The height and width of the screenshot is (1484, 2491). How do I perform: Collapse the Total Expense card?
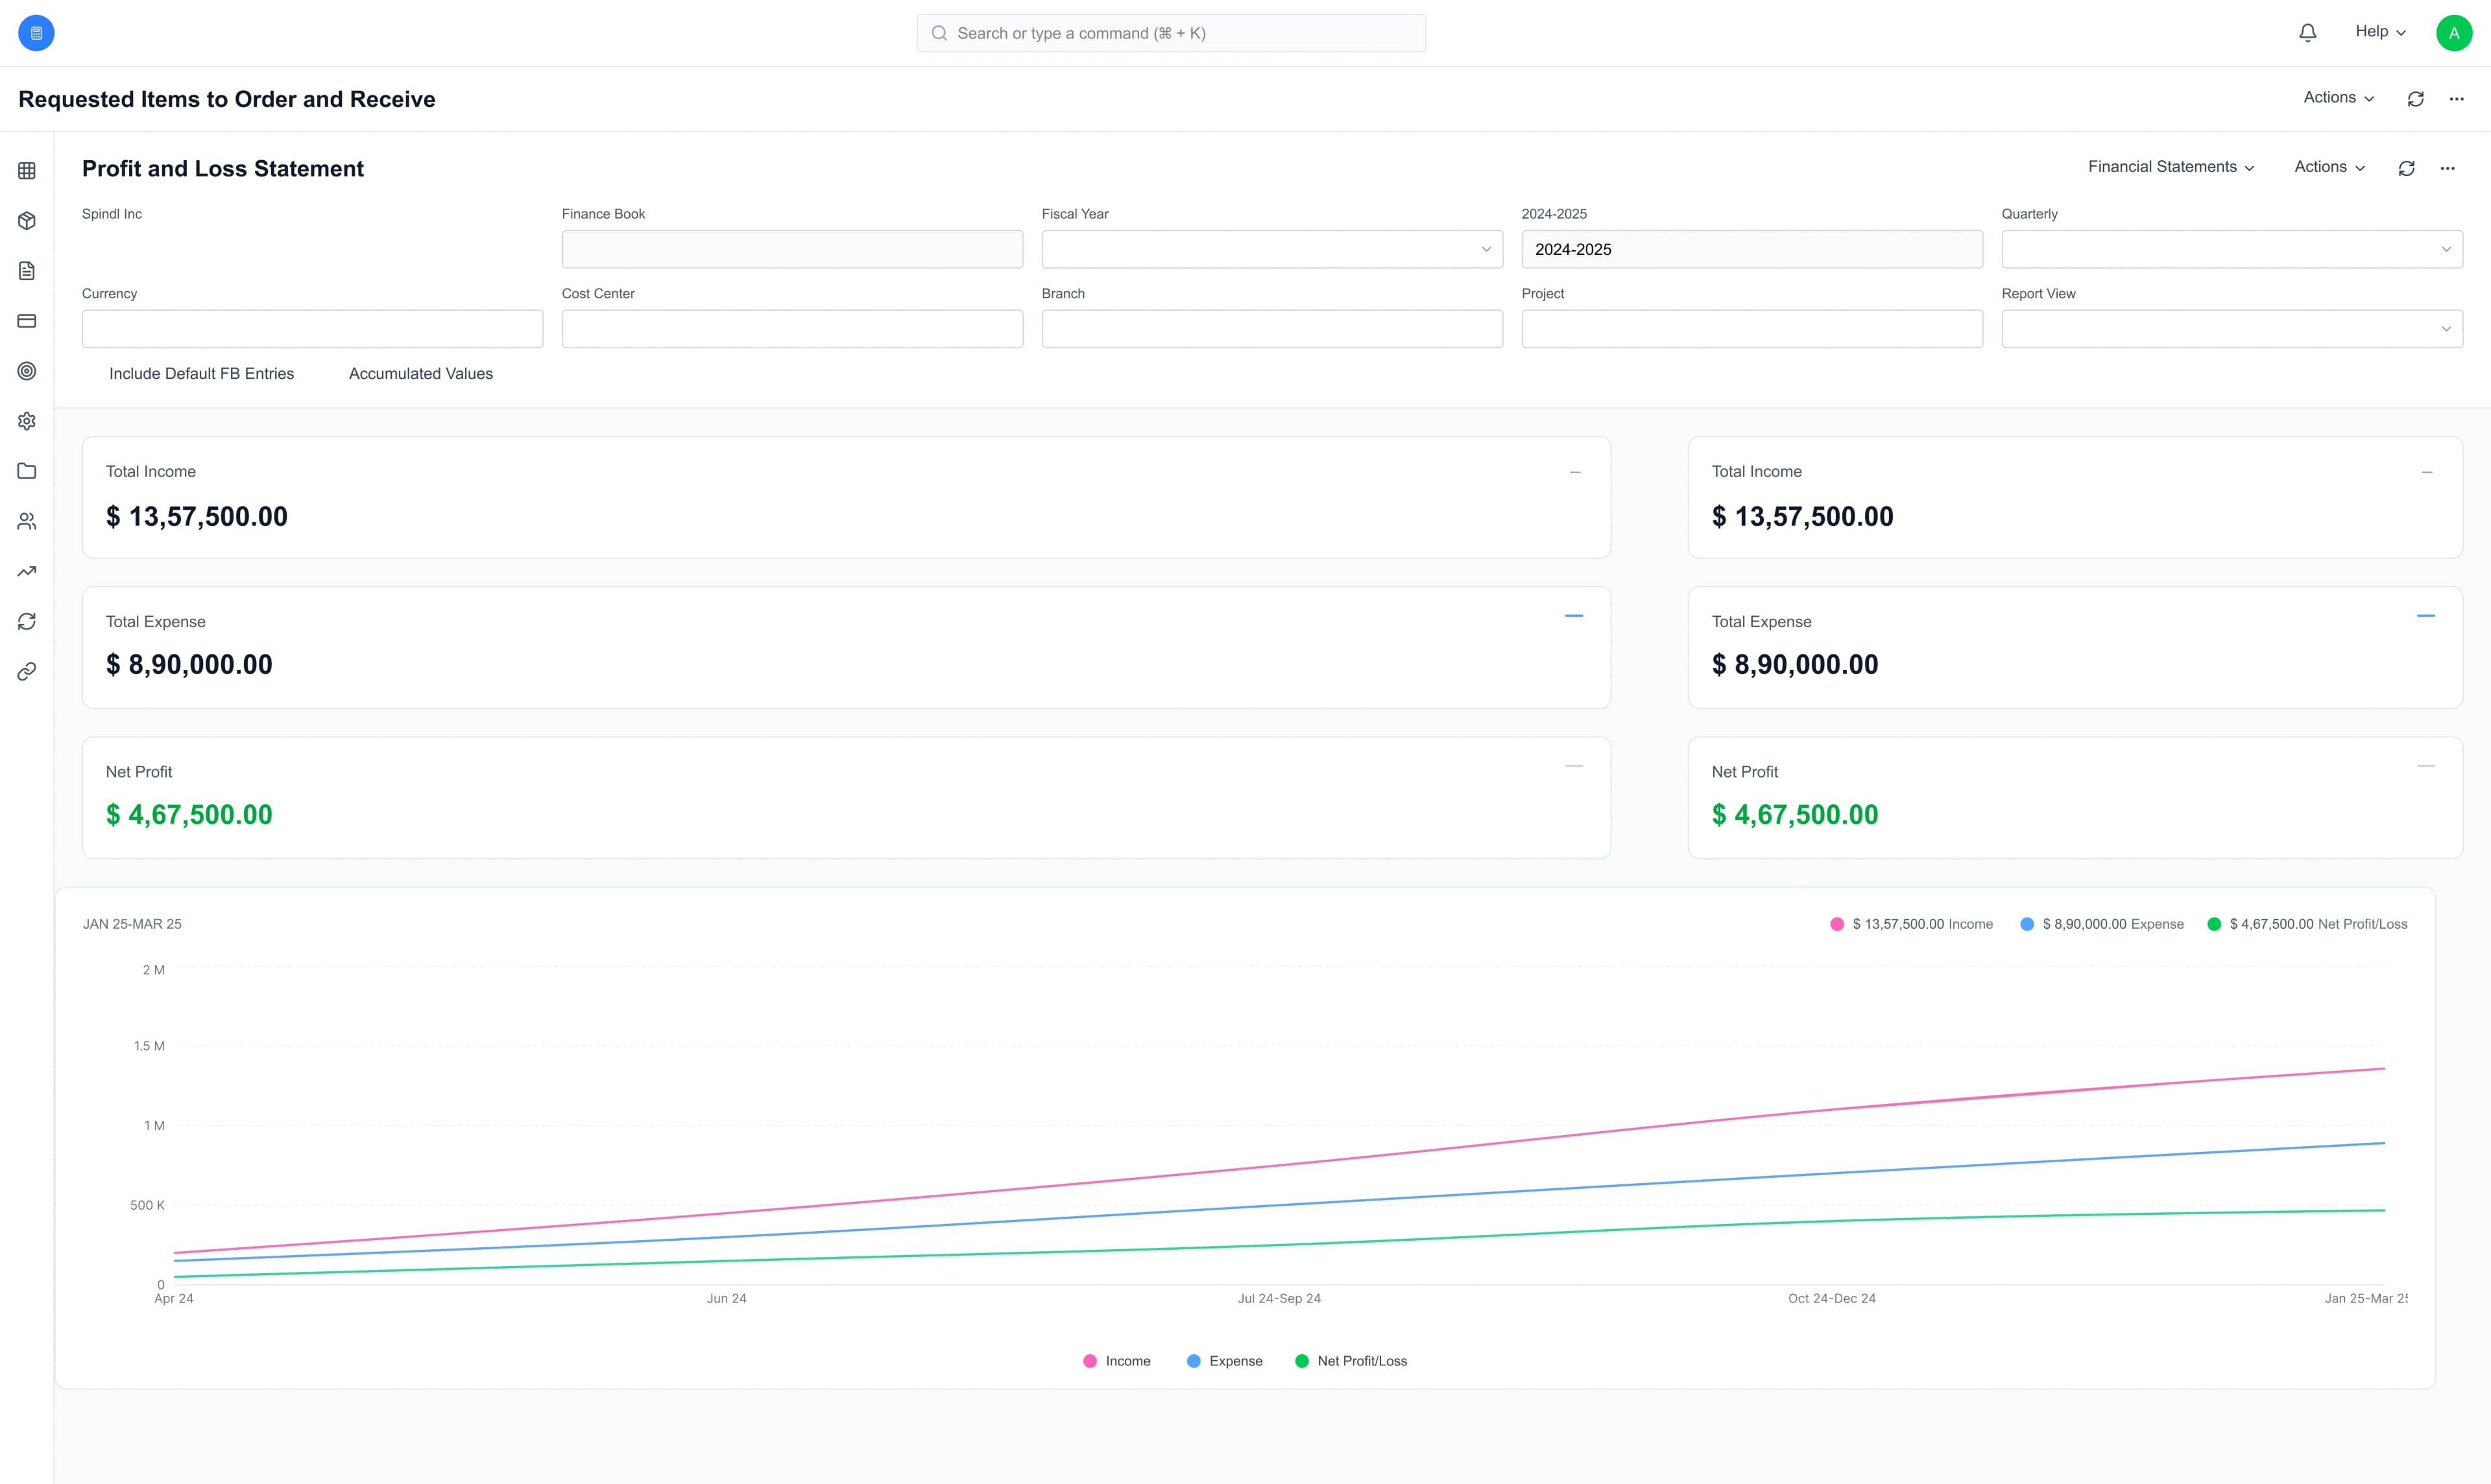[x=1574, y=616]
